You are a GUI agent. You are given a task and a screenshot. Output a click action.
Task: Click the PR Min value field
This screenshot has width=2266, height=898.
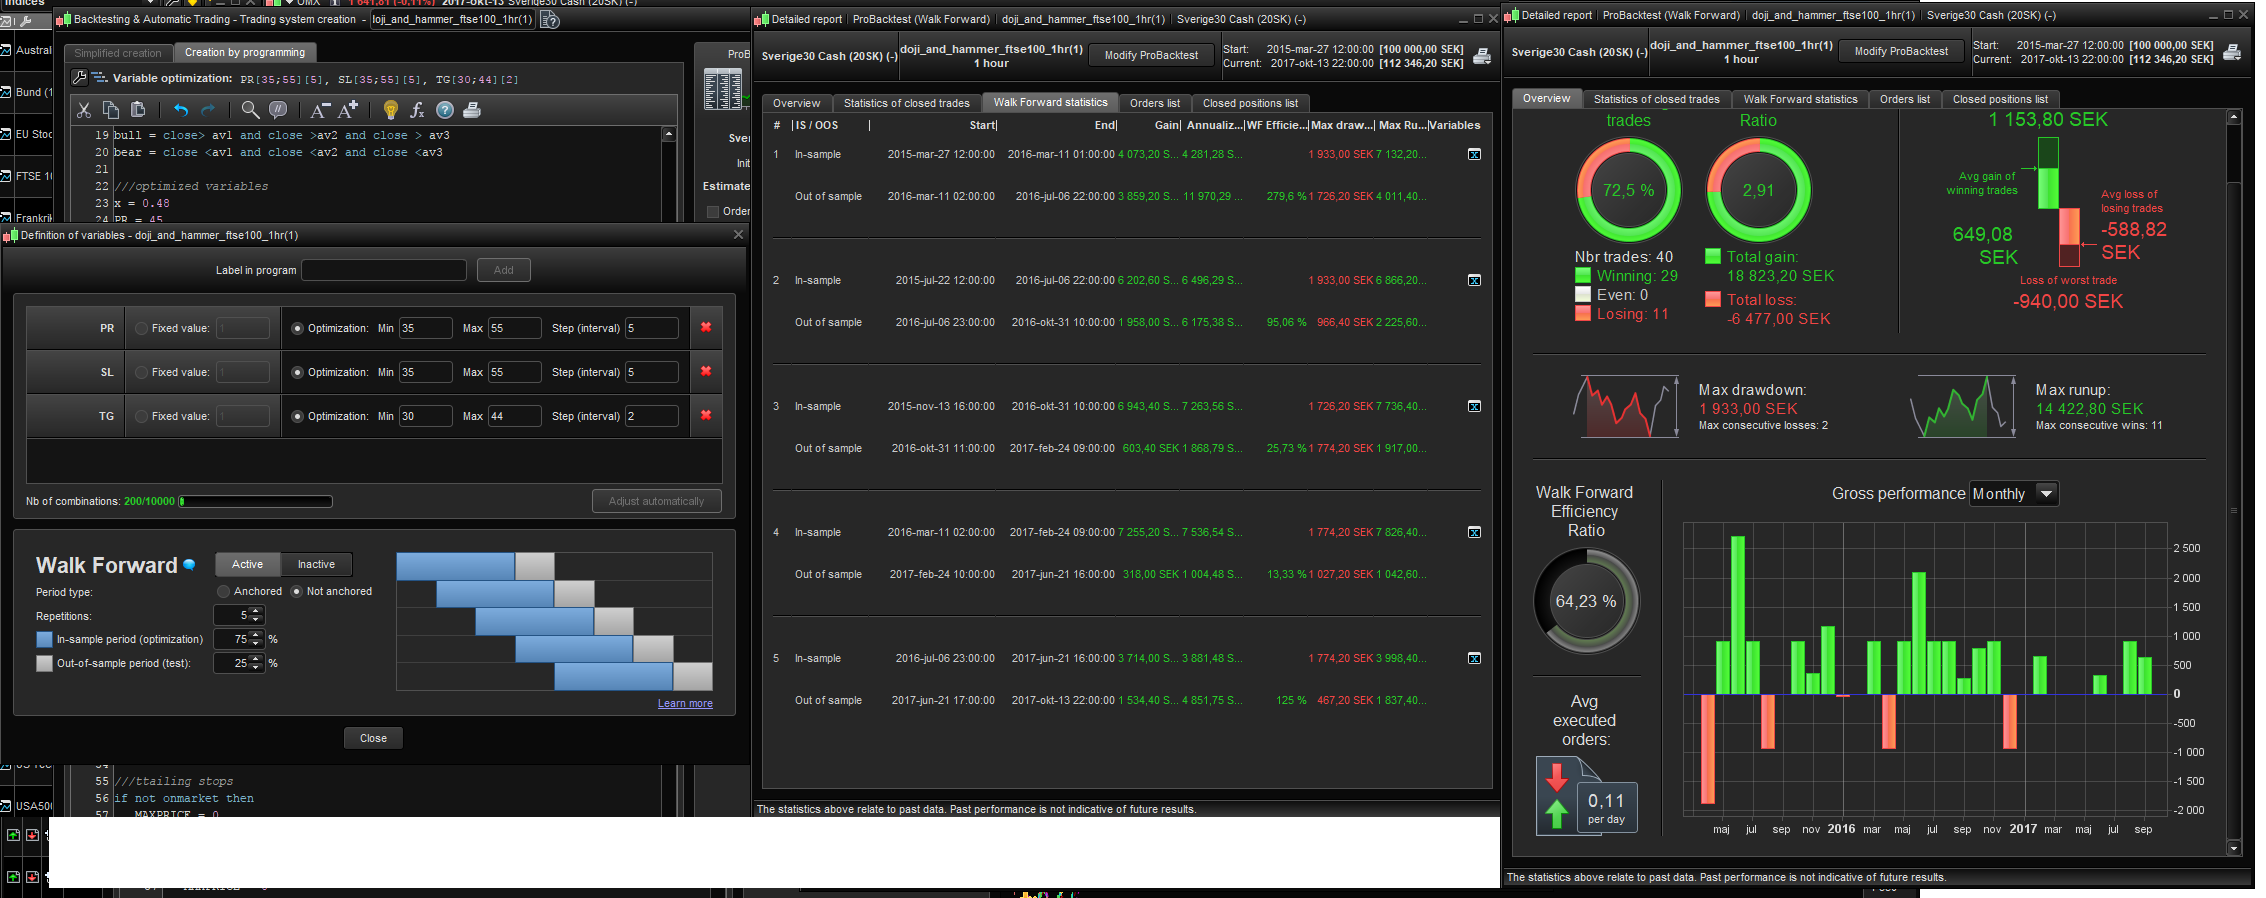click(x=426, y=328)
